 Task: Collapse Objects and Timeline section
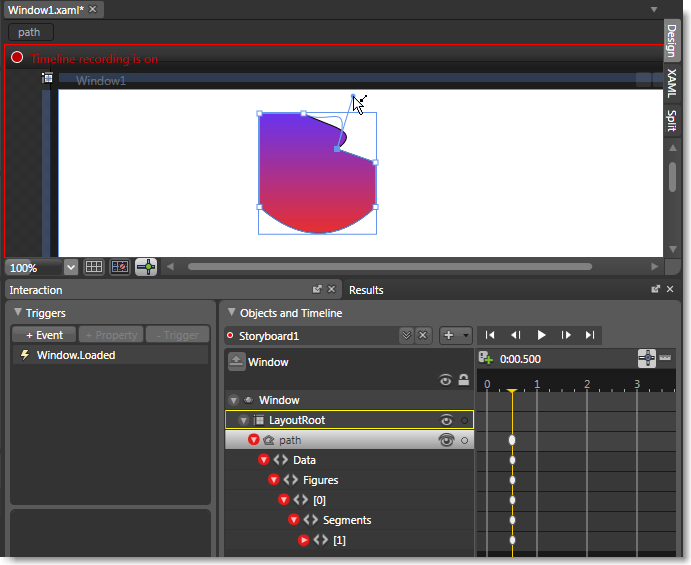click(231, 312)
